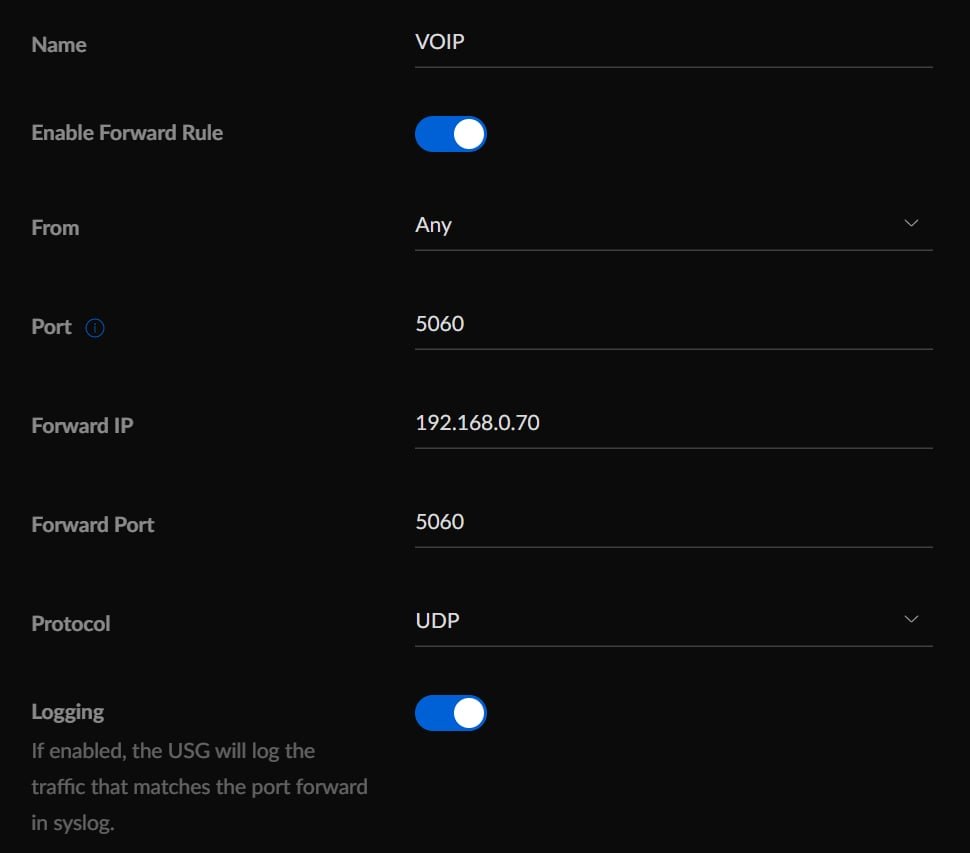
Task: Click the Enable Forward Rule label
Action: [x=127, y=132]
